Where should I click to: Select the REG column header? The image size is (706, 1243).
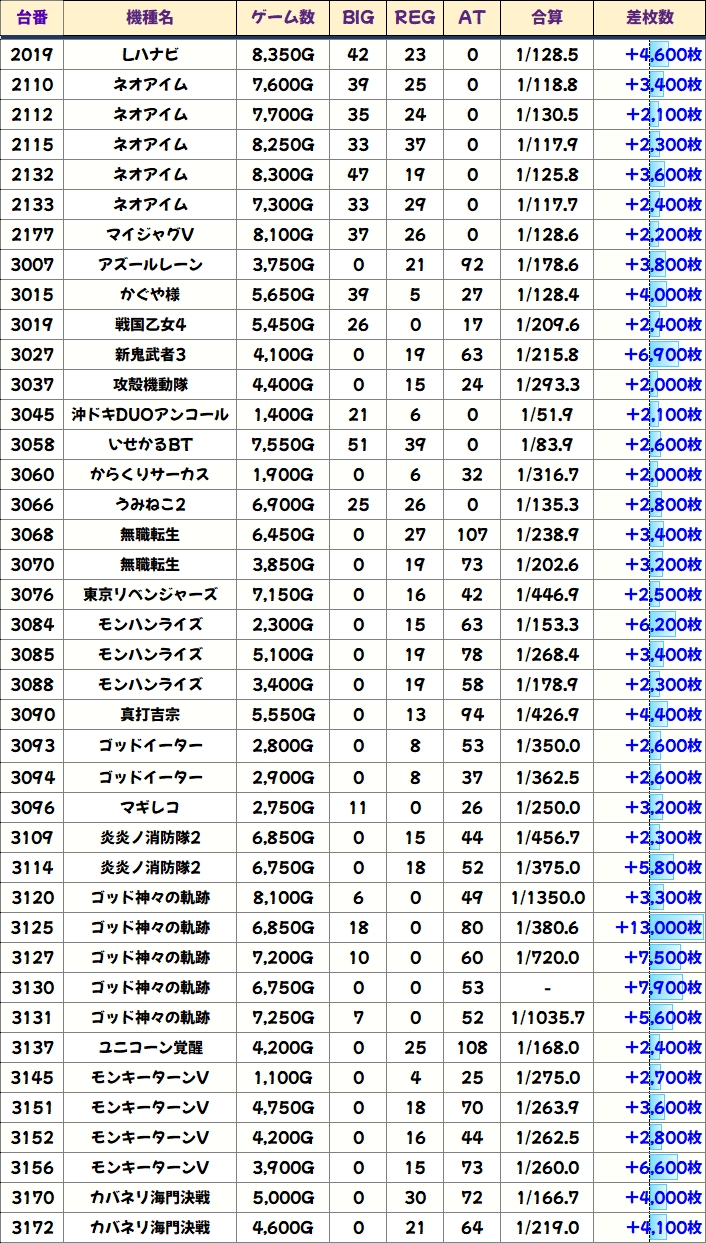pos(415,18)
